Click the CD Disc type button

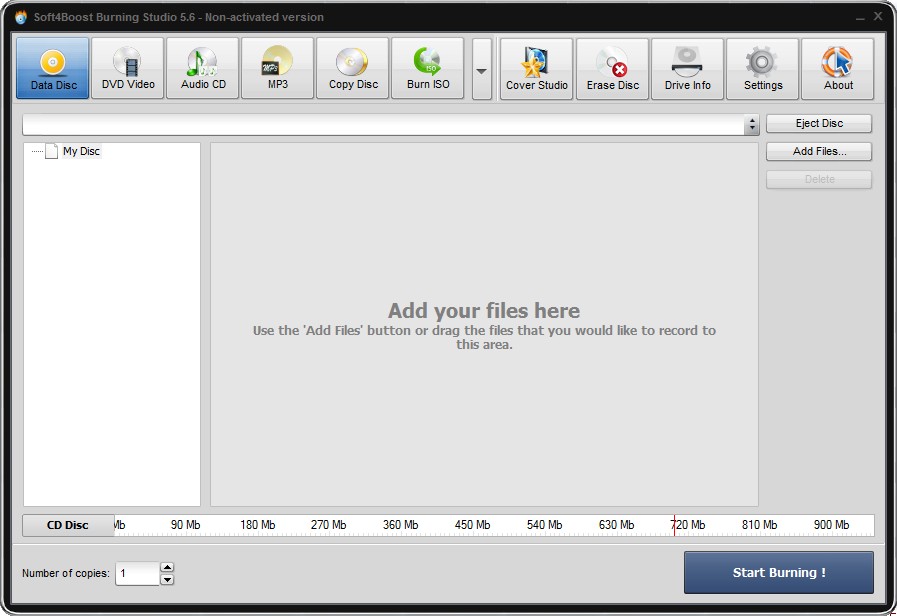tap(68, 525)
